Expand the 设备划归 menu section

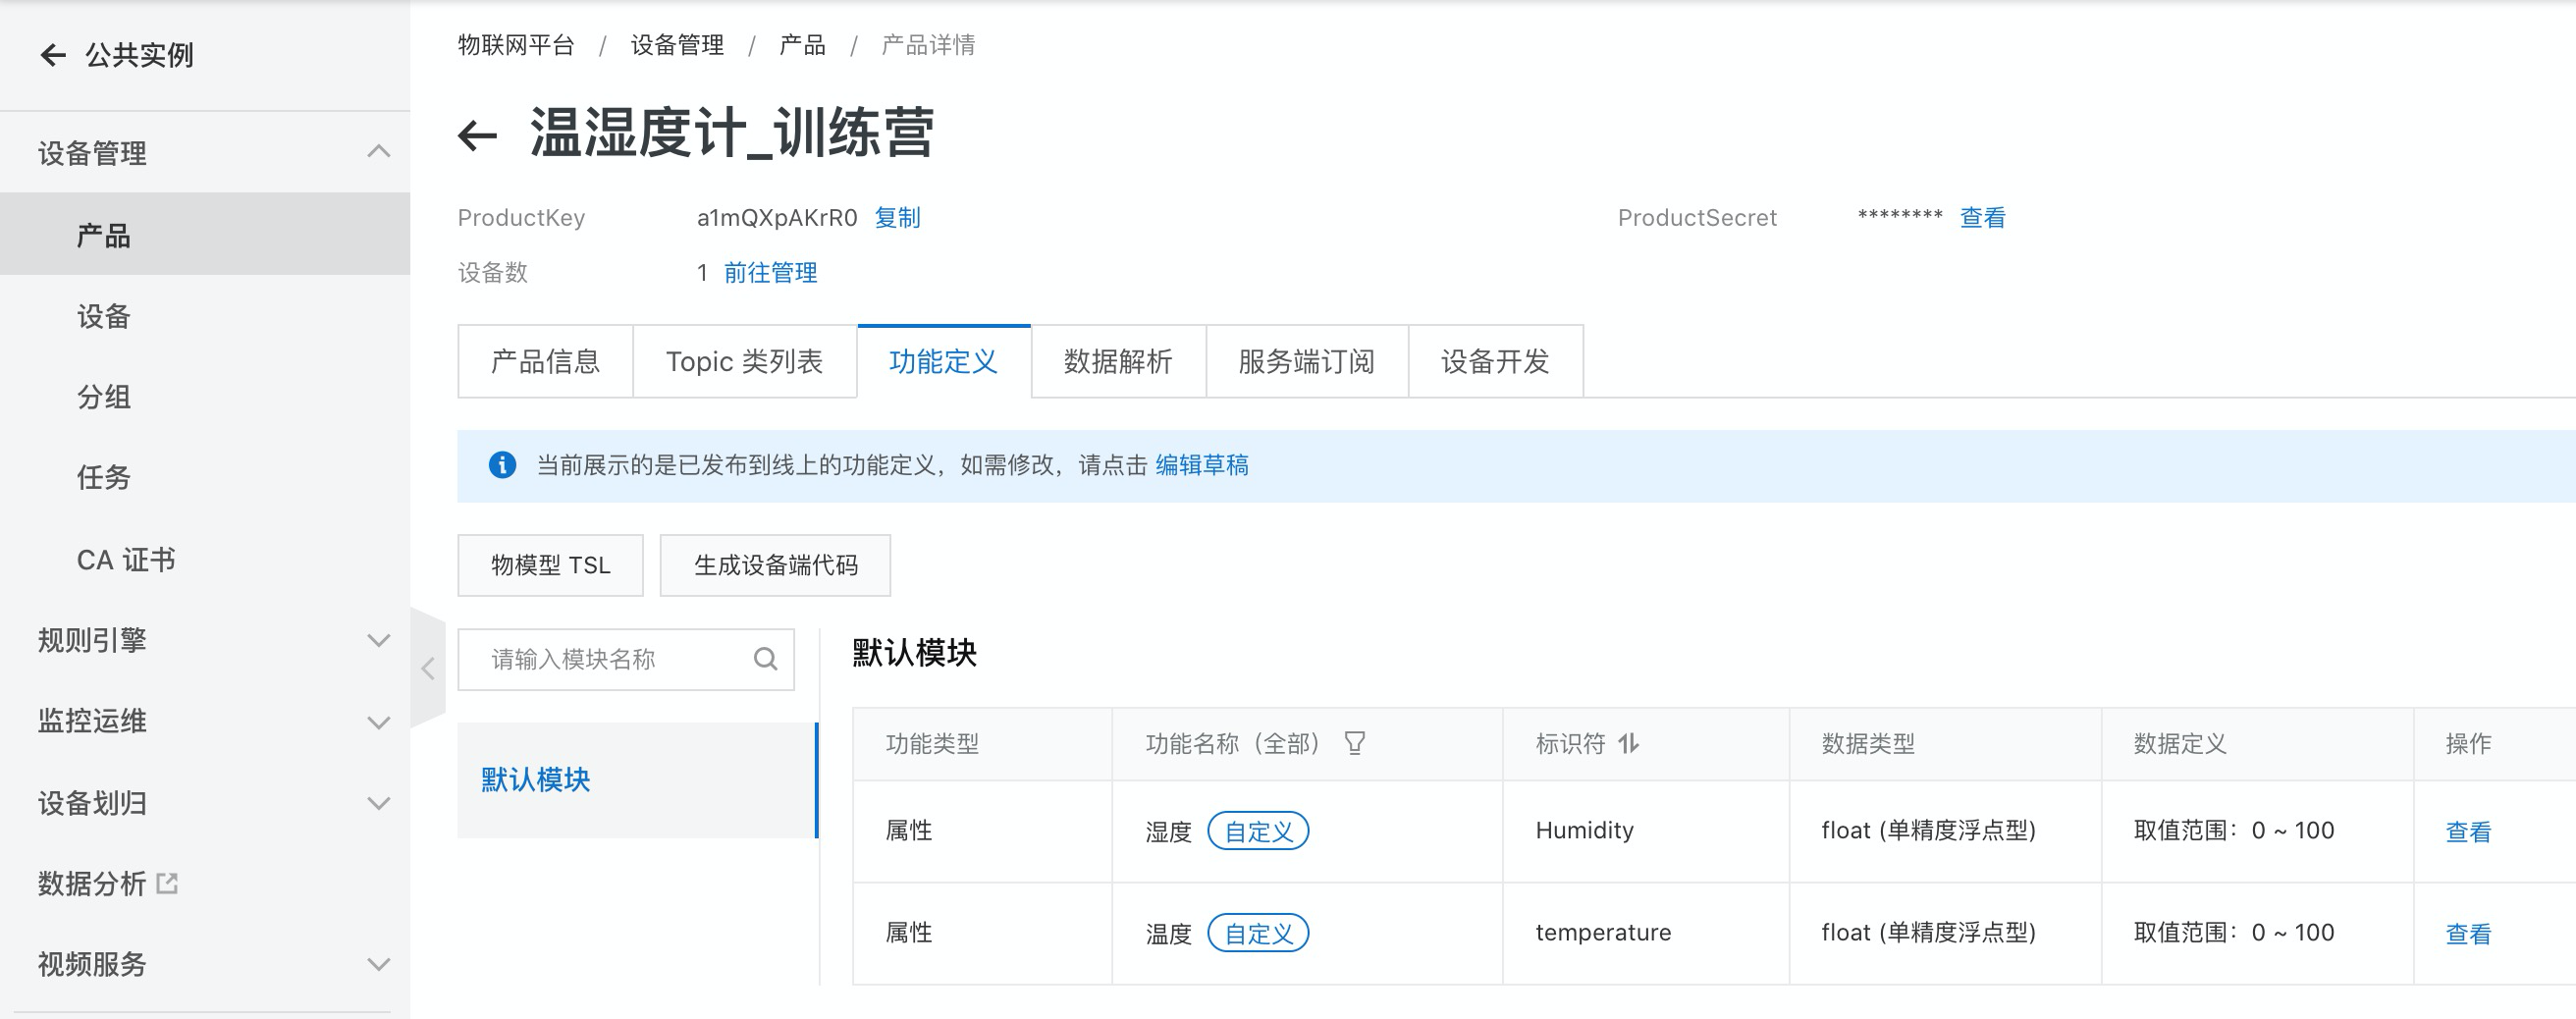(378, 803)
